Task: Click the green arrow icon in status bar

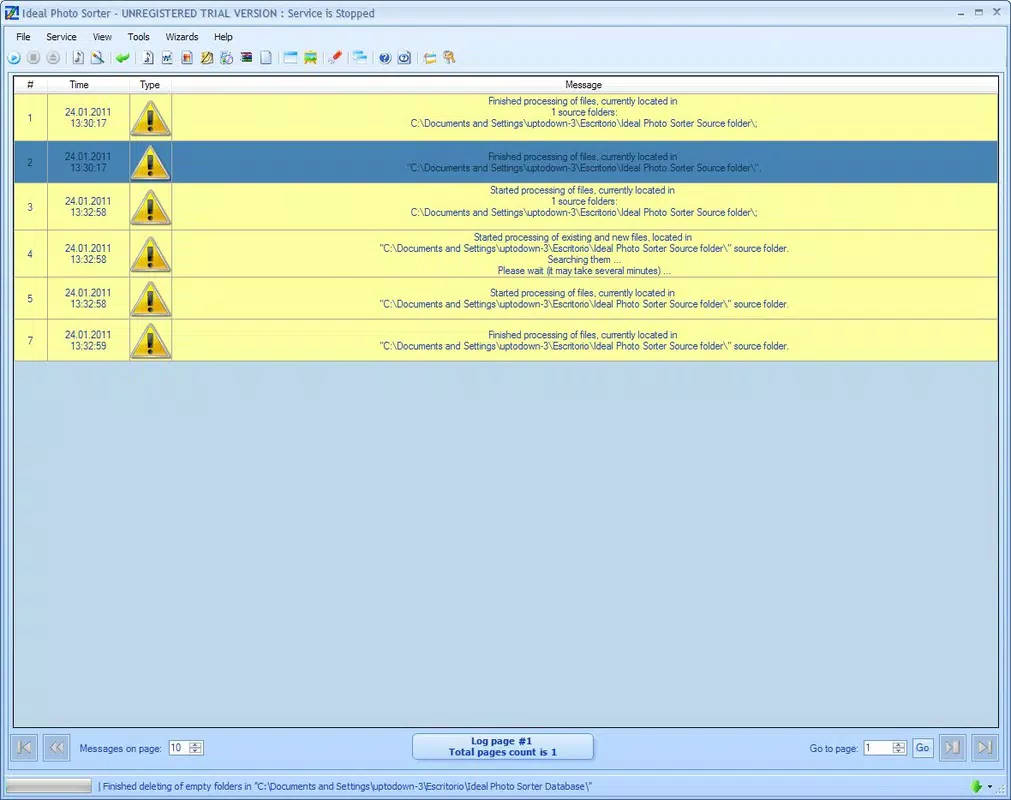Action: coord(976,786)
